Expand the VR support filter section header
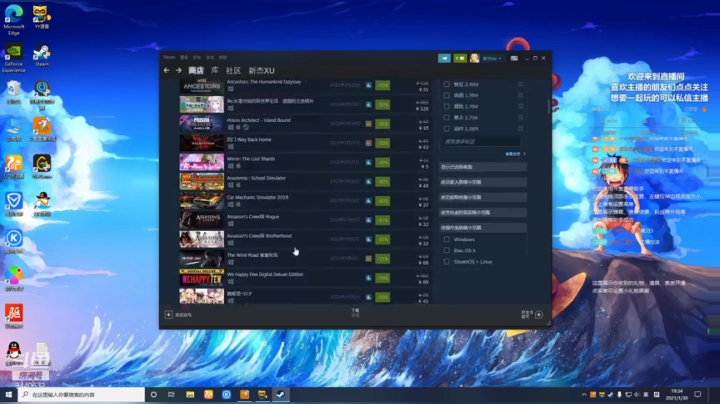The height and width of the screenshot is (404, 720). point(483,212)
